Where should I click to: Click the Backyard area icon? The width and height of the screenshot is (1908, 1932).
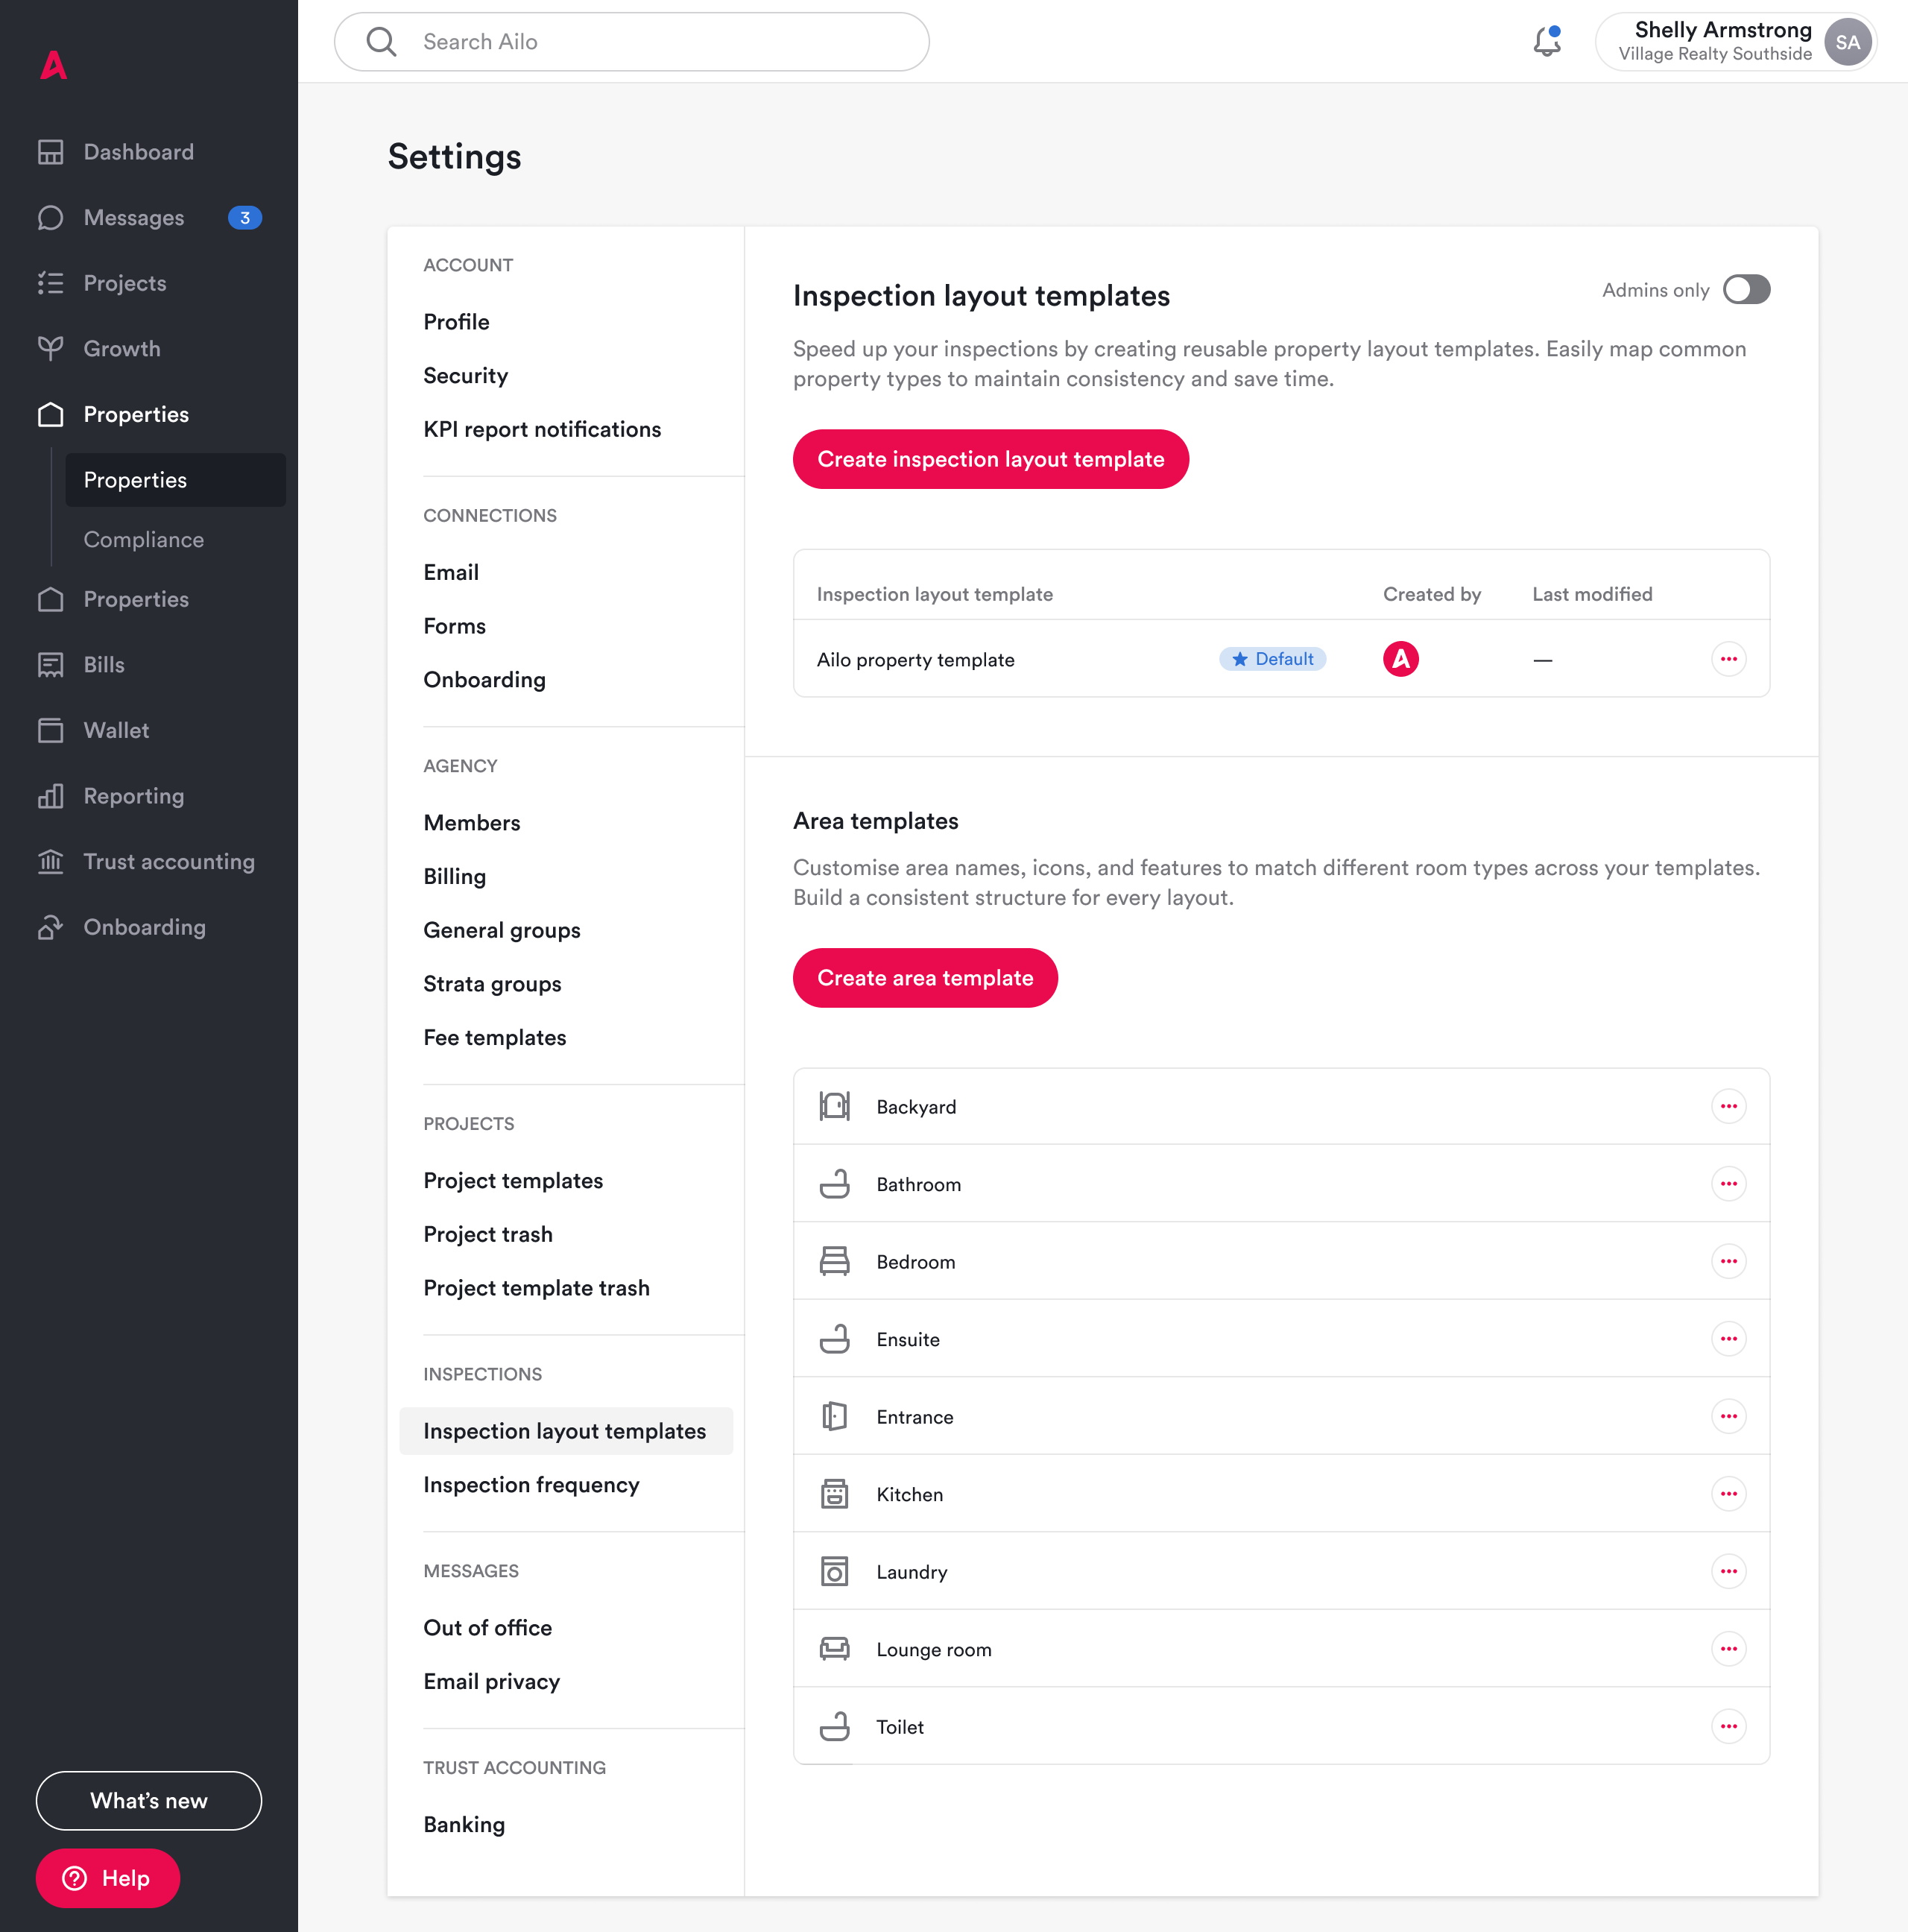tap(834, 1106)
